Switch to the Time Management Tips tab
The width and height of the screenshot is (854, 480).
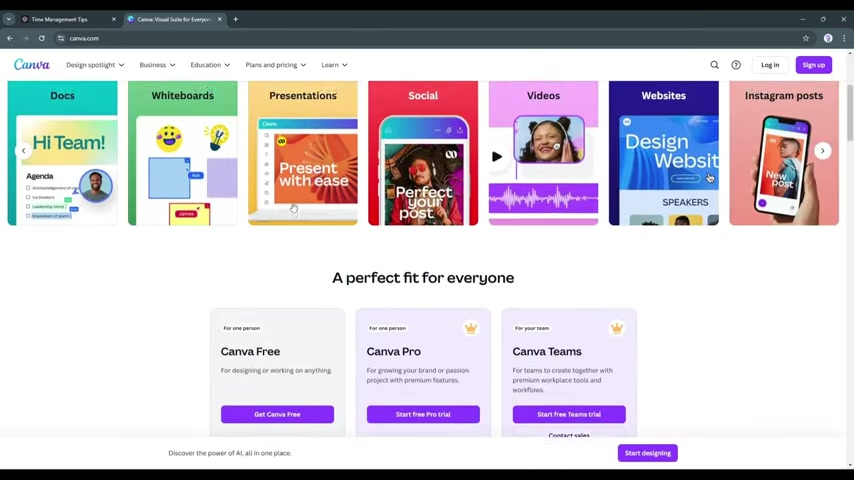pyautogui.click(x=67, y=19)
